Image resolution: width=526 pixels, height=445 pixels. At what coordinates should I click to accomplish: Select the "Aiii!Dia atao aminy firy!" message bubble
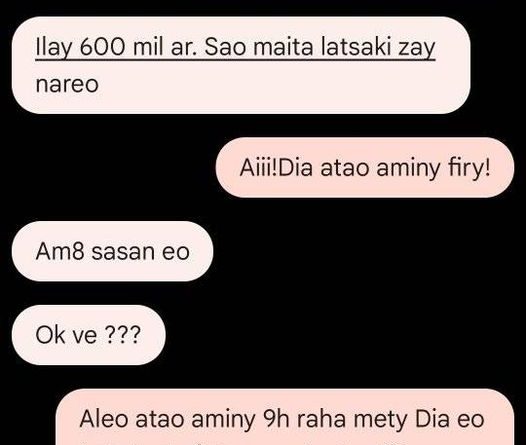pyautogui.click(x=365, y=167)
